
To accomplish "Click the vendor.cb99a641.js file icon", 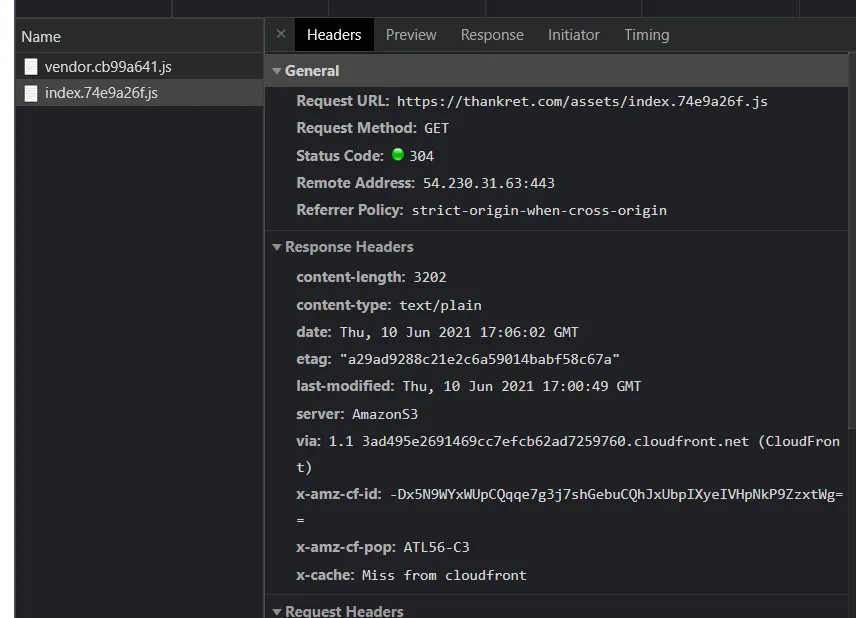I will click(x=31, y=67).
